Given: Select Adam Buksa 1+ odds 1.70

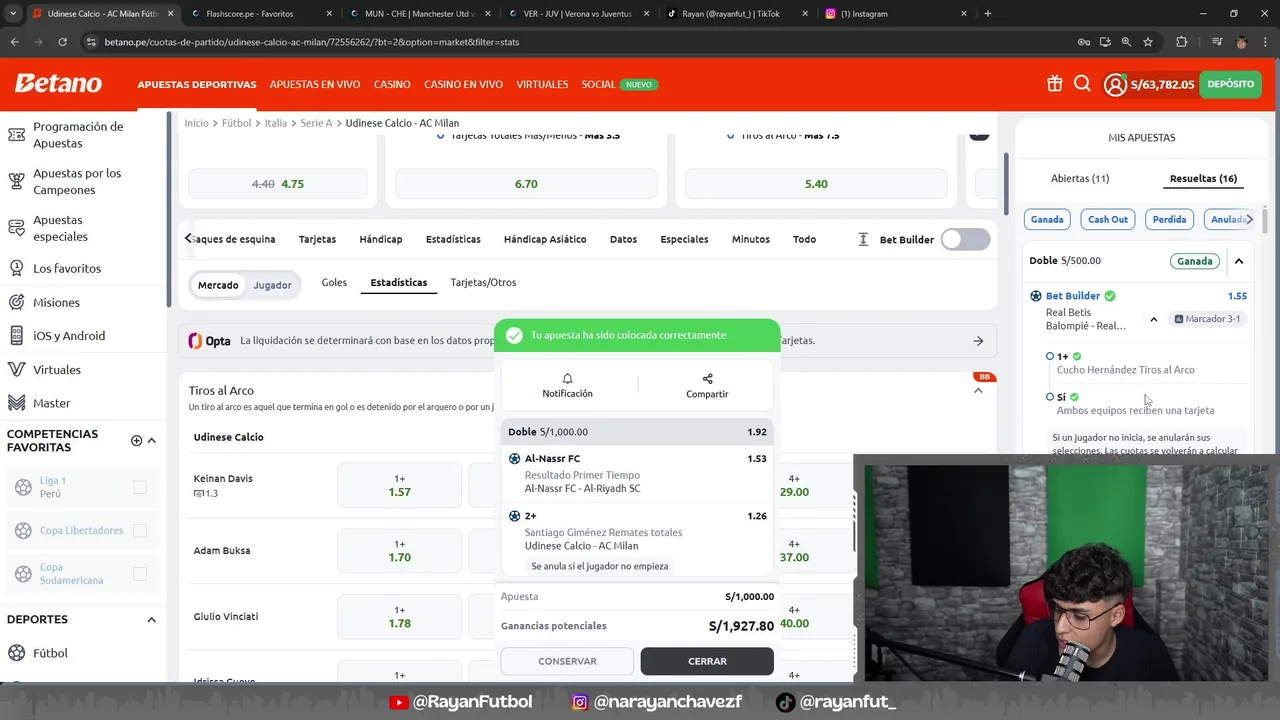Looking at the screenshot, I should tap(399, 551).
